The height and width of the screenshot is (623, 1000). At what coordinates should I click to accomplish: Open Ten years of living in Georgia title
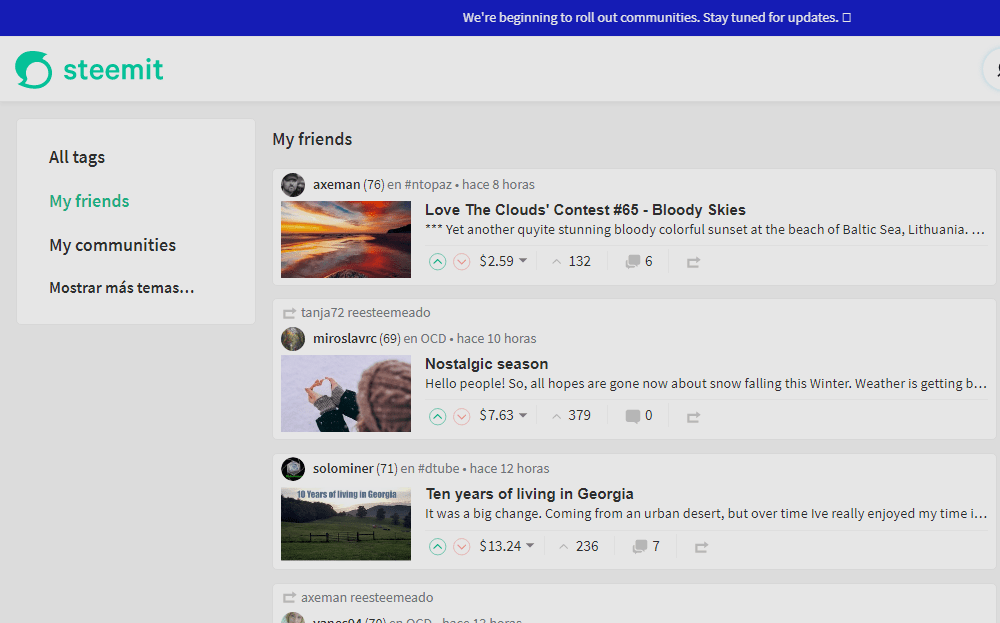tap(529, 494)
